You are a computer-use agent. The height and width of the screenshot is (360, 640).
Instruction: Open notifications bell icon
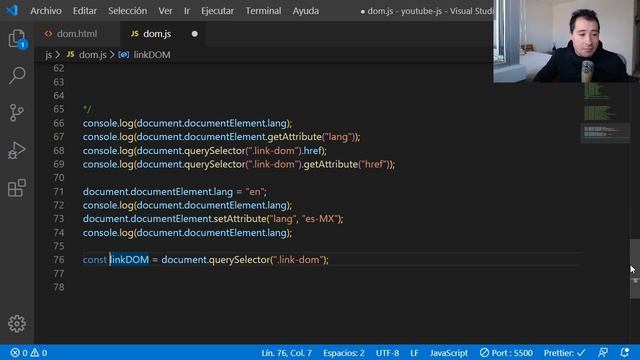(624, 353)
